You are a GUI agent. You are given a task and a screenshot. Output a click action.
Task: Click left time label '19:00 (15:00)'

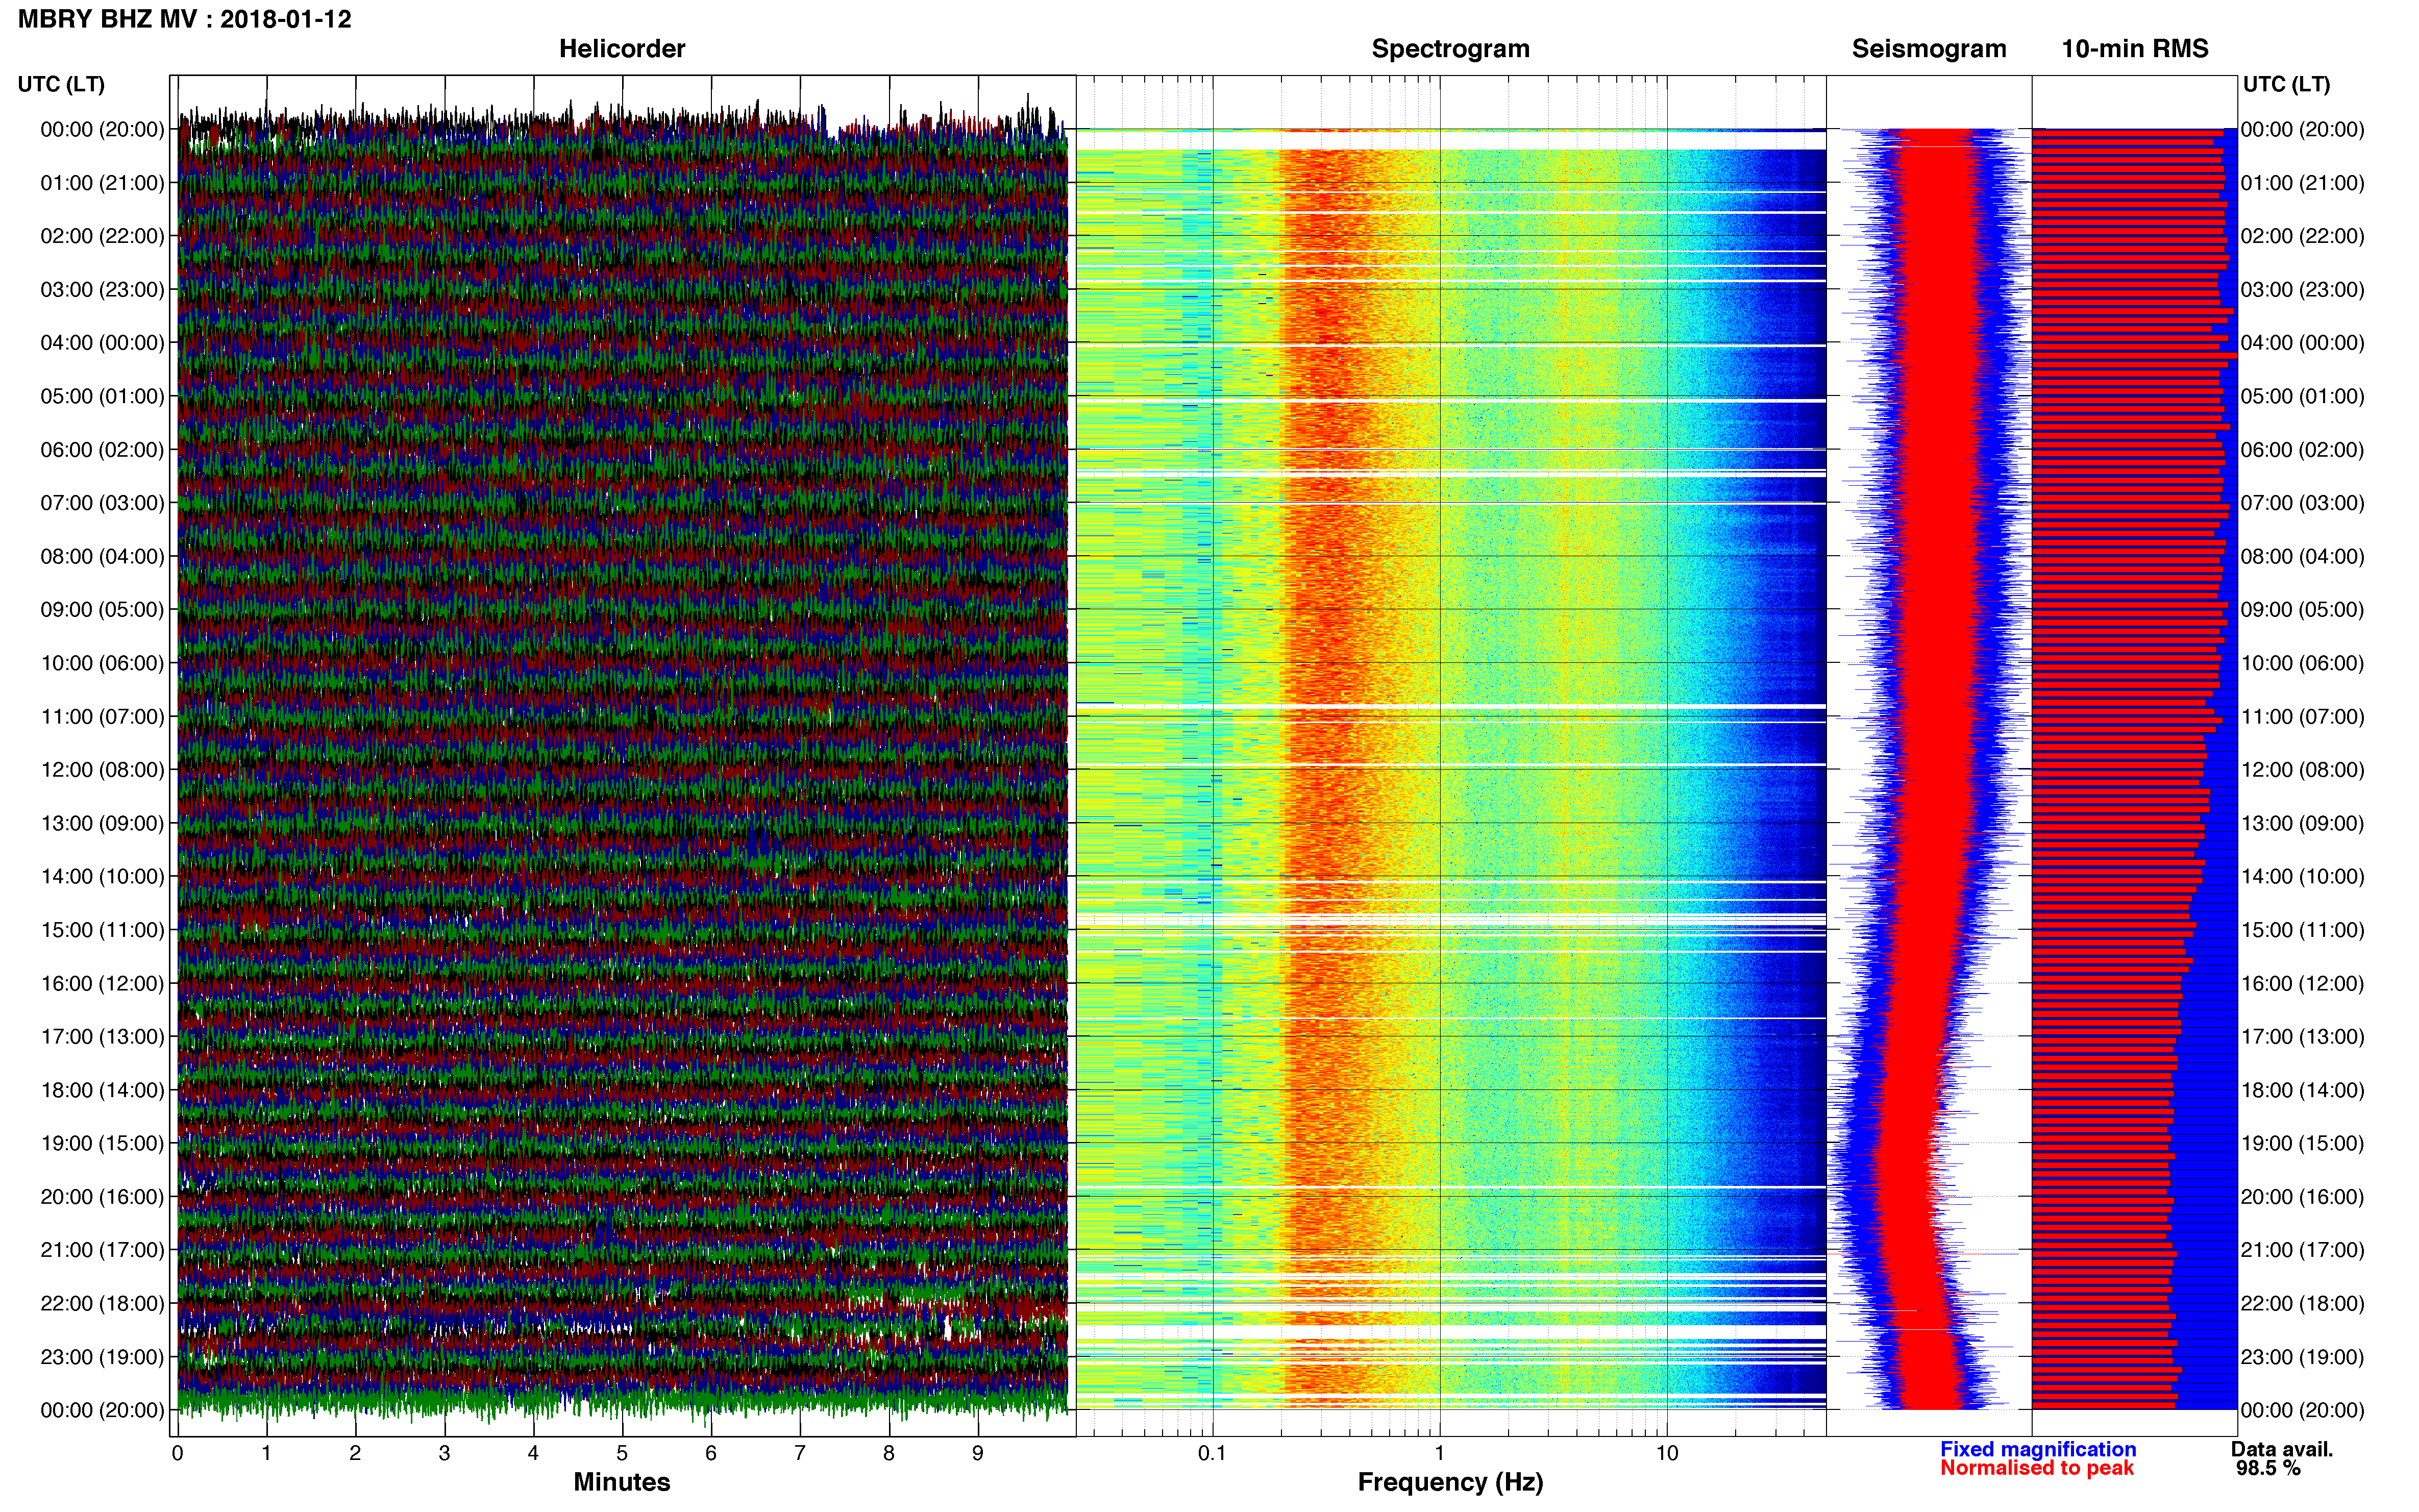103,1144
